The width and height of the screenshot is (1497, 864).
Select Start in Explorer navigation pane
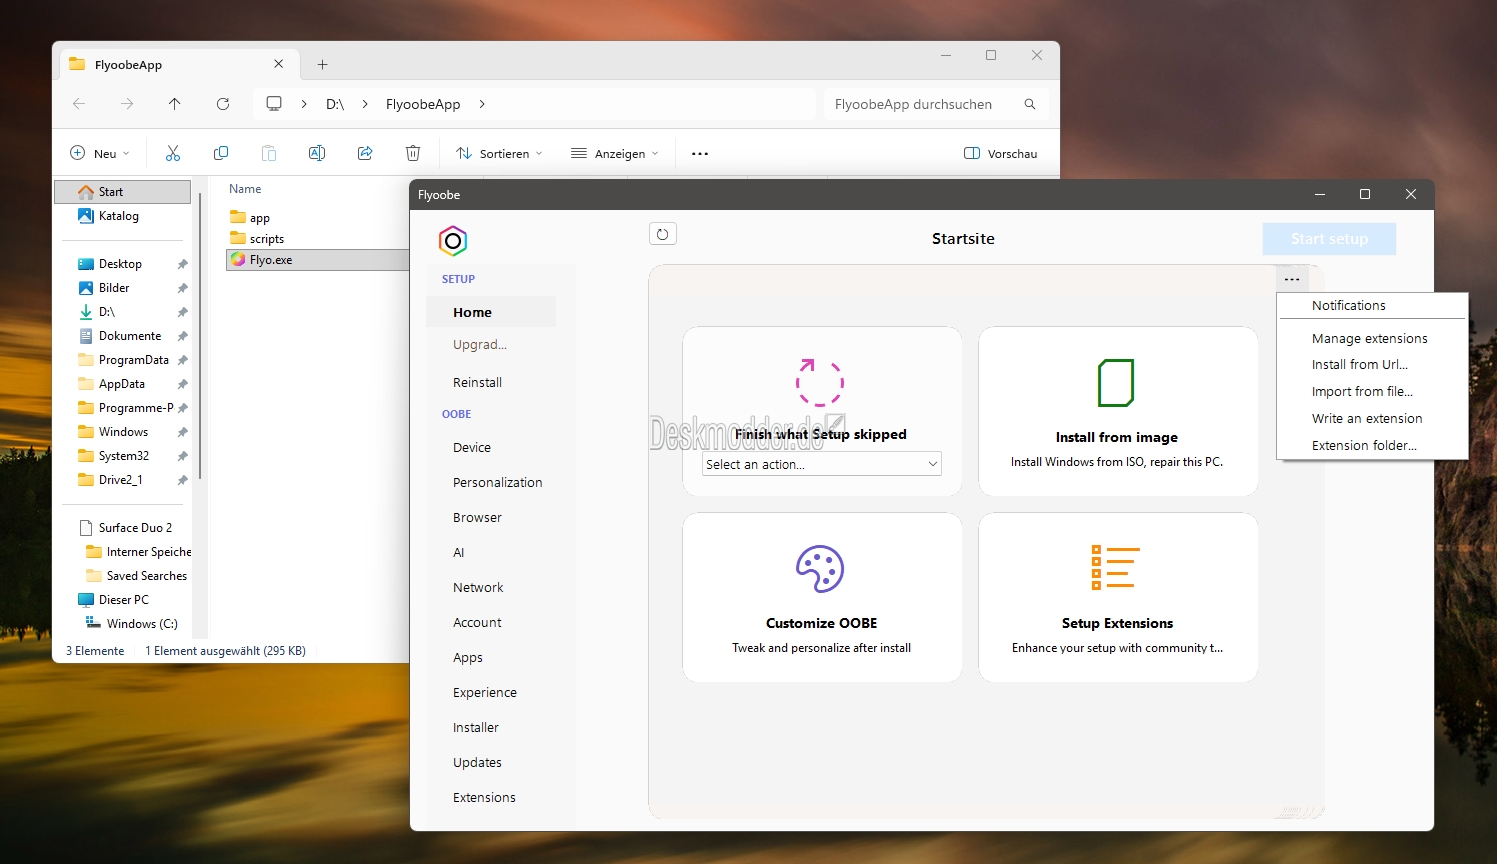123,192
